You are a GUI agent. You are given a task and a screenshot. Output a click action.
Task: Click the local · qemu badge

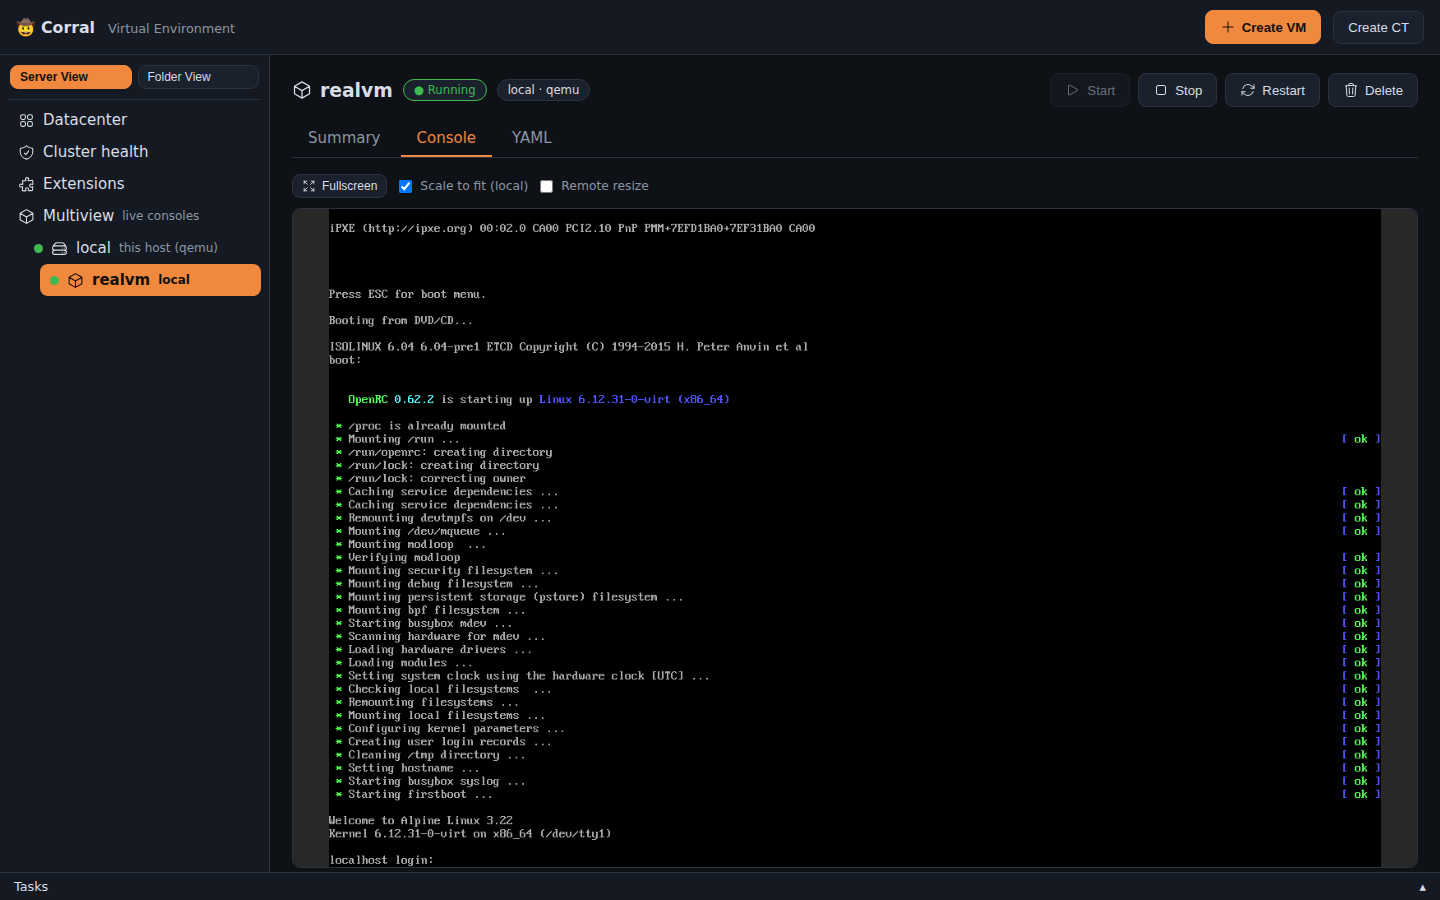coord(543,90)
